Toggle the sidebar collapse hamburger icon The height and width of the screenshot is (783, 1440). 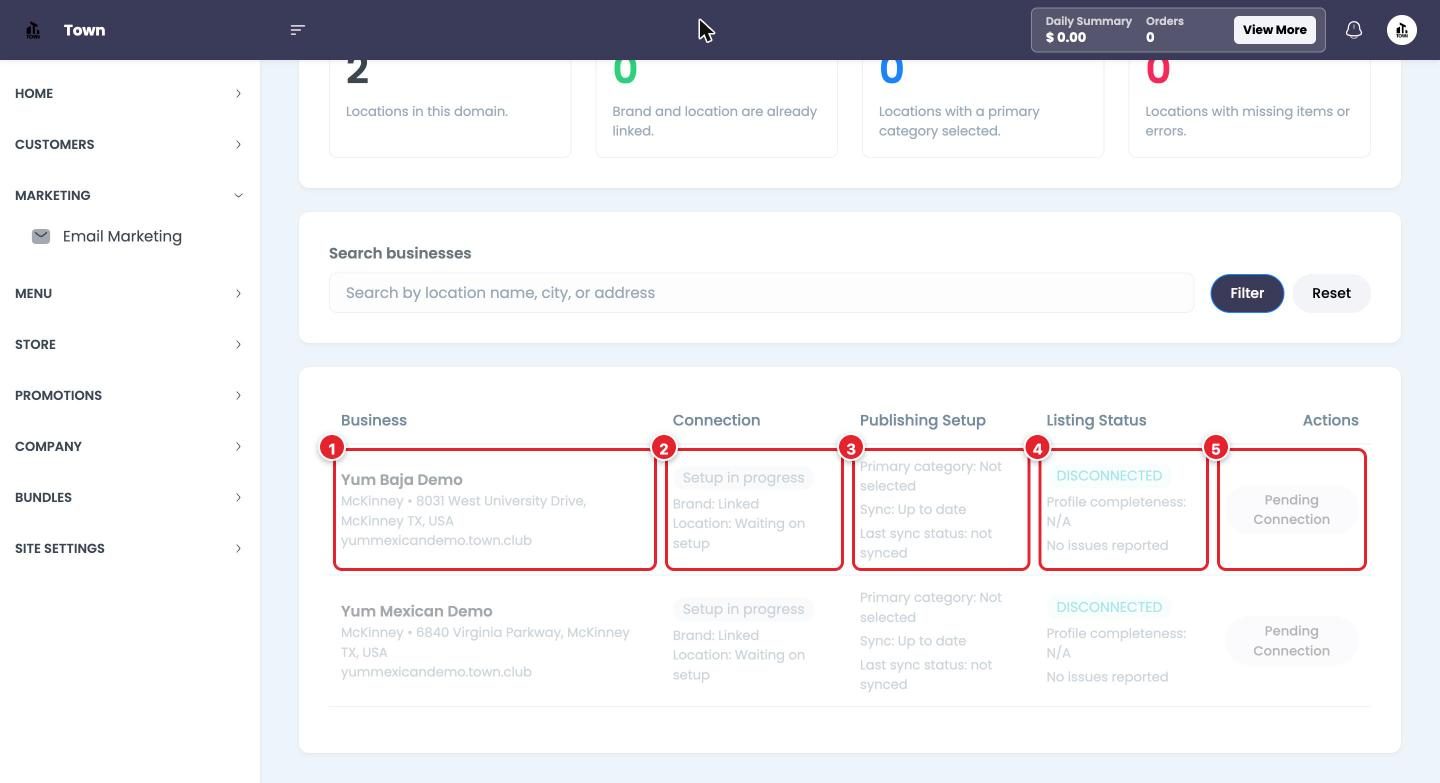[x=297, y=30]
